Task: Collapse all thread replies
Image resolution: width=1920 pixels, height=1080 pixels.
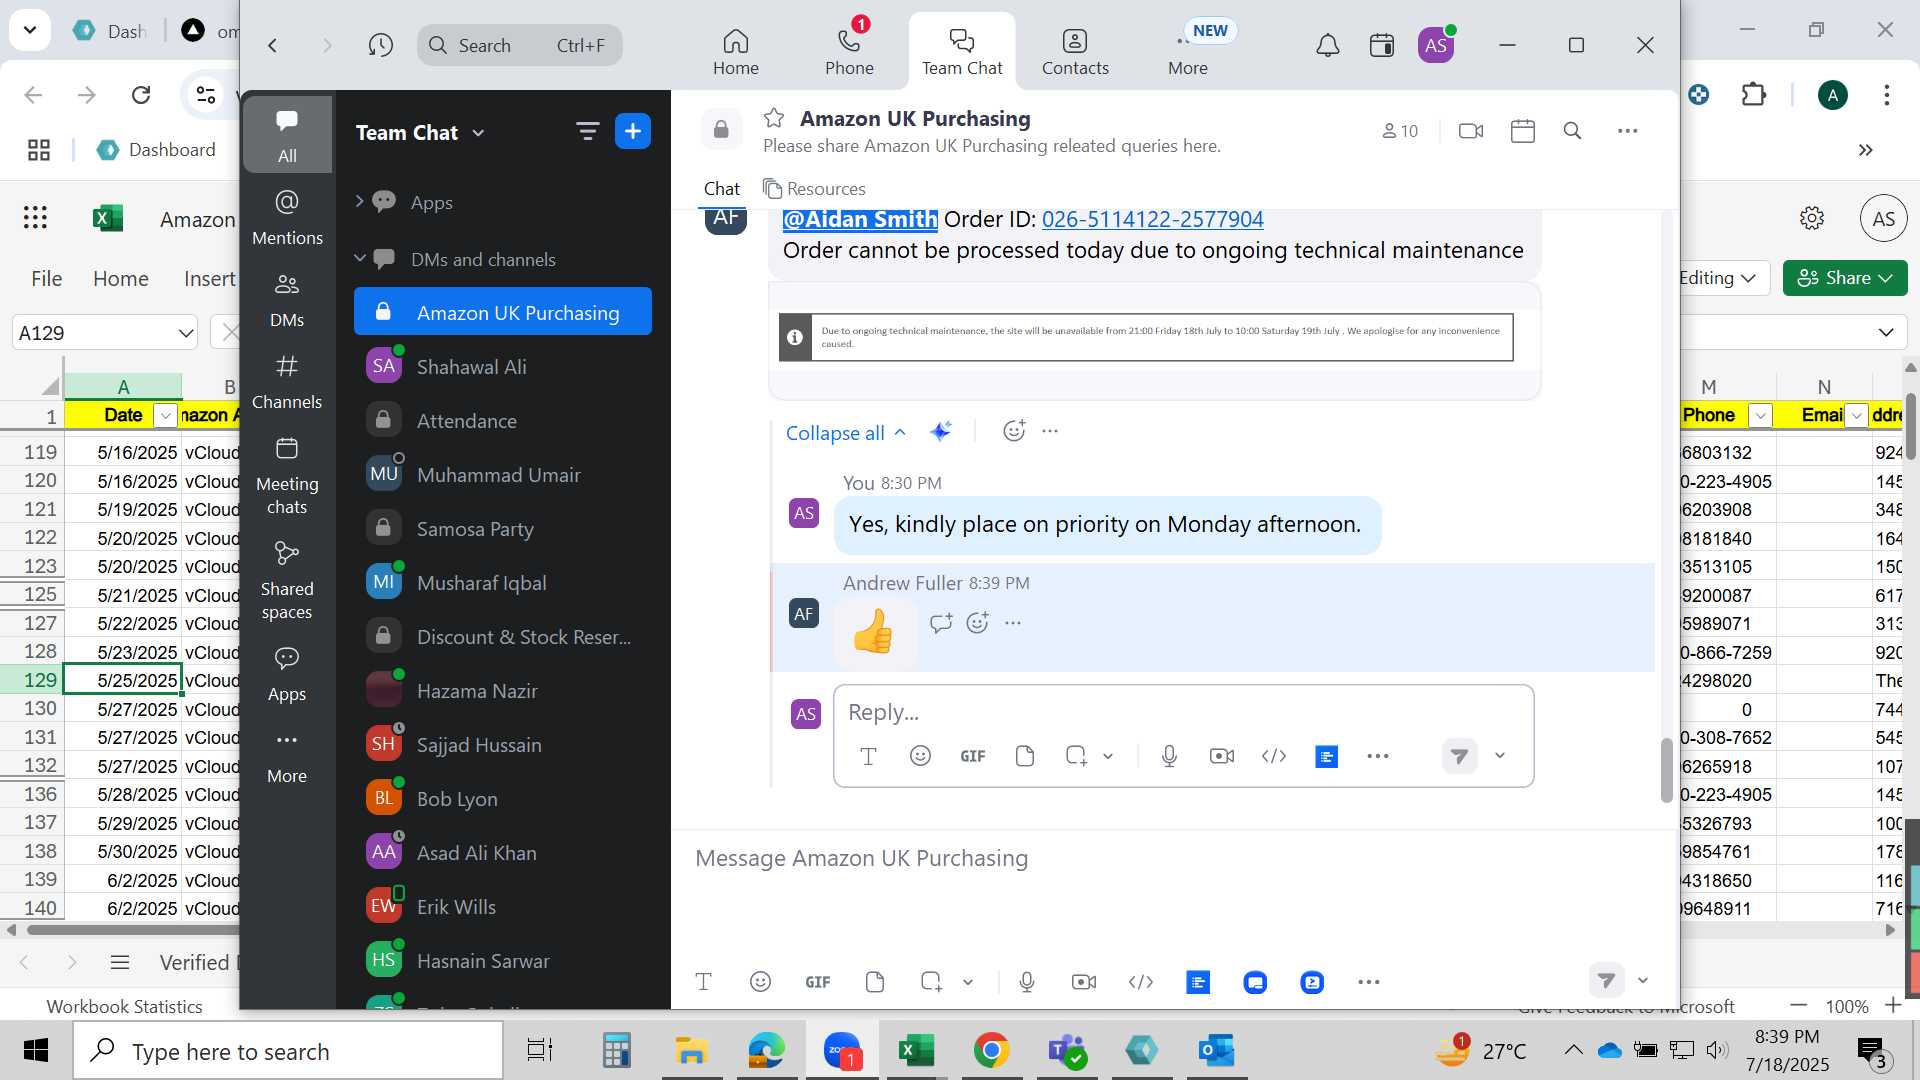Action: click(x=846, y=433)
